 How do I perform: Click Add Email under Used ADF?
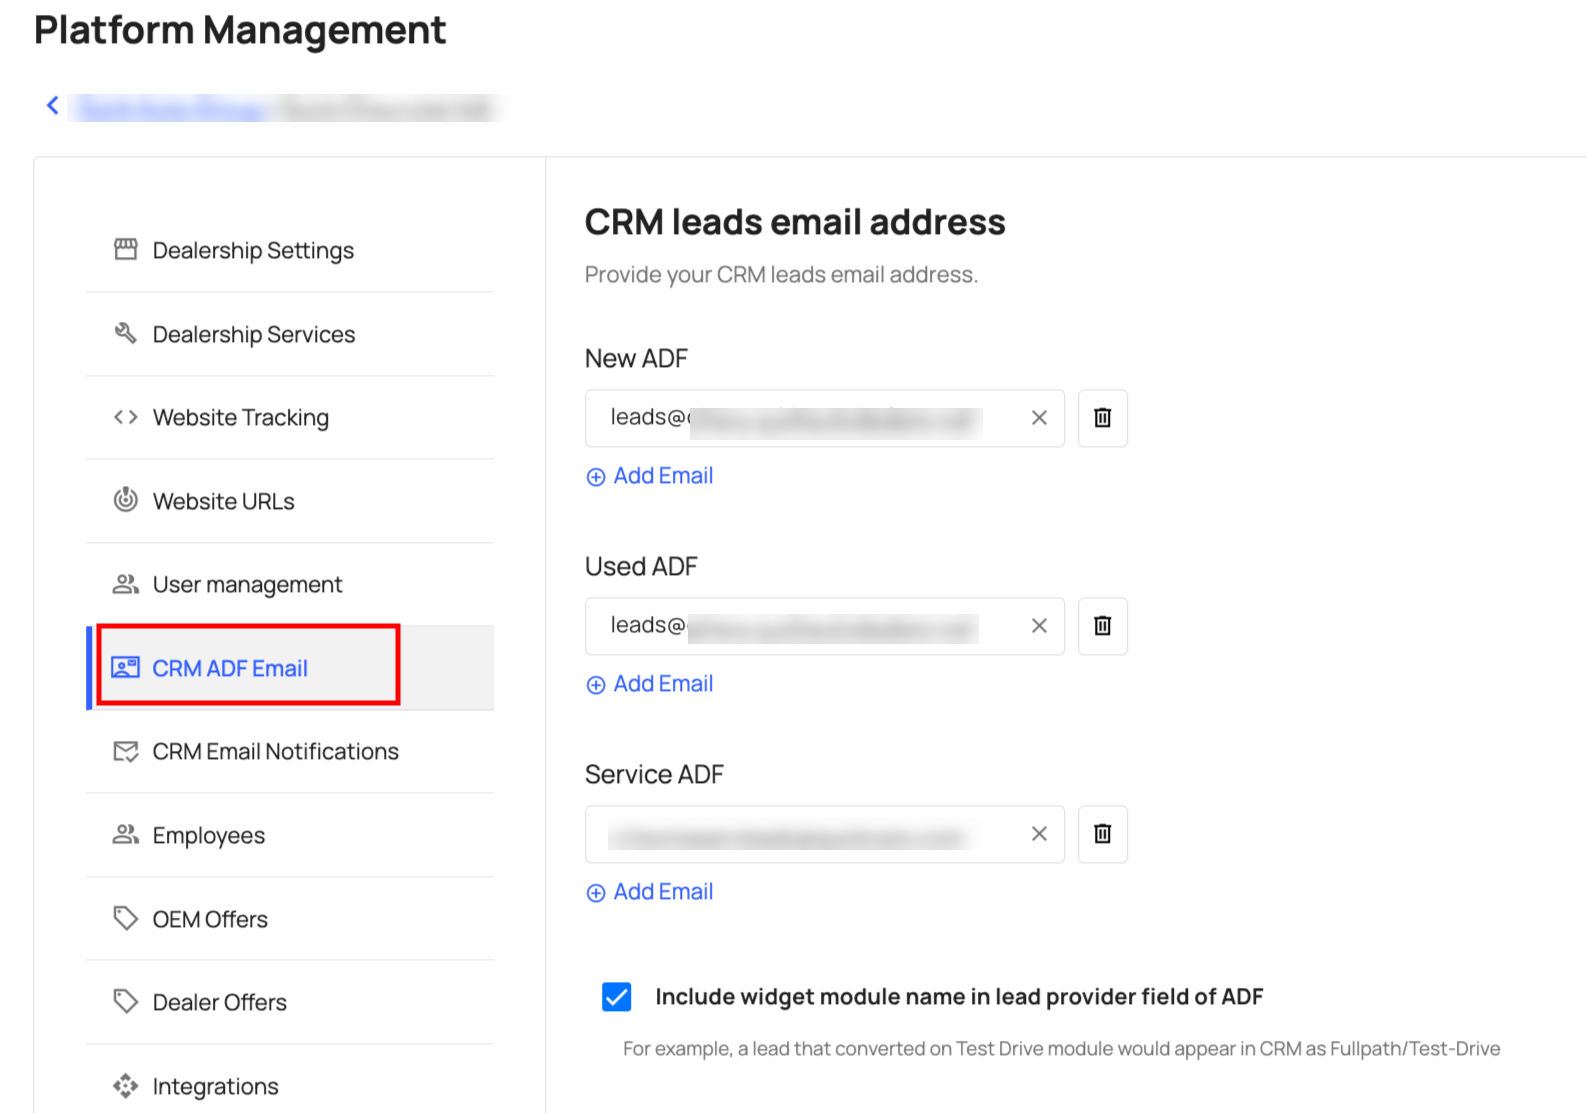coord(650,684)
